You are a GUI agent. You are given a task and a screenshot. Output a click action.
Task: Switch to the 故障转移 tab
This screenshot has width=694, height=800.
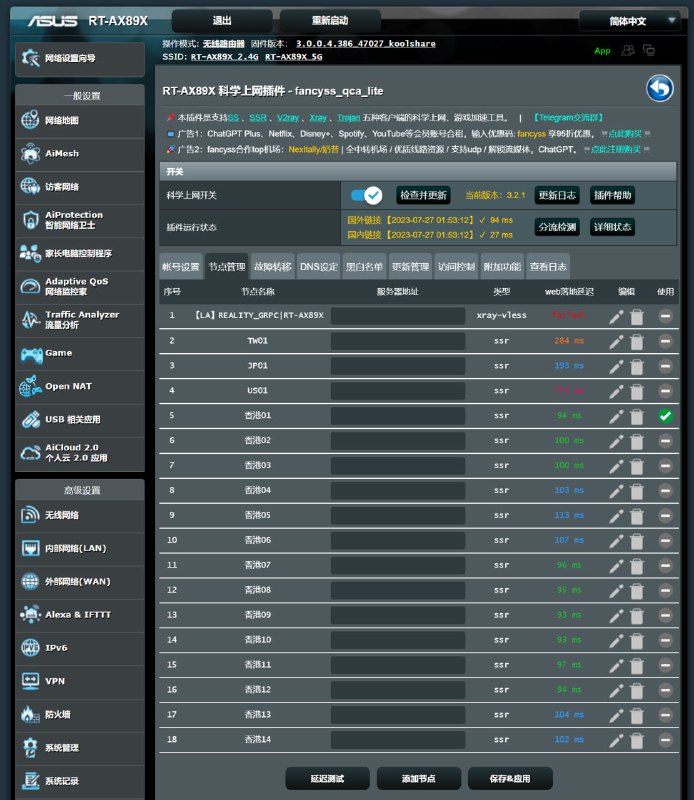tap(272, 267)
